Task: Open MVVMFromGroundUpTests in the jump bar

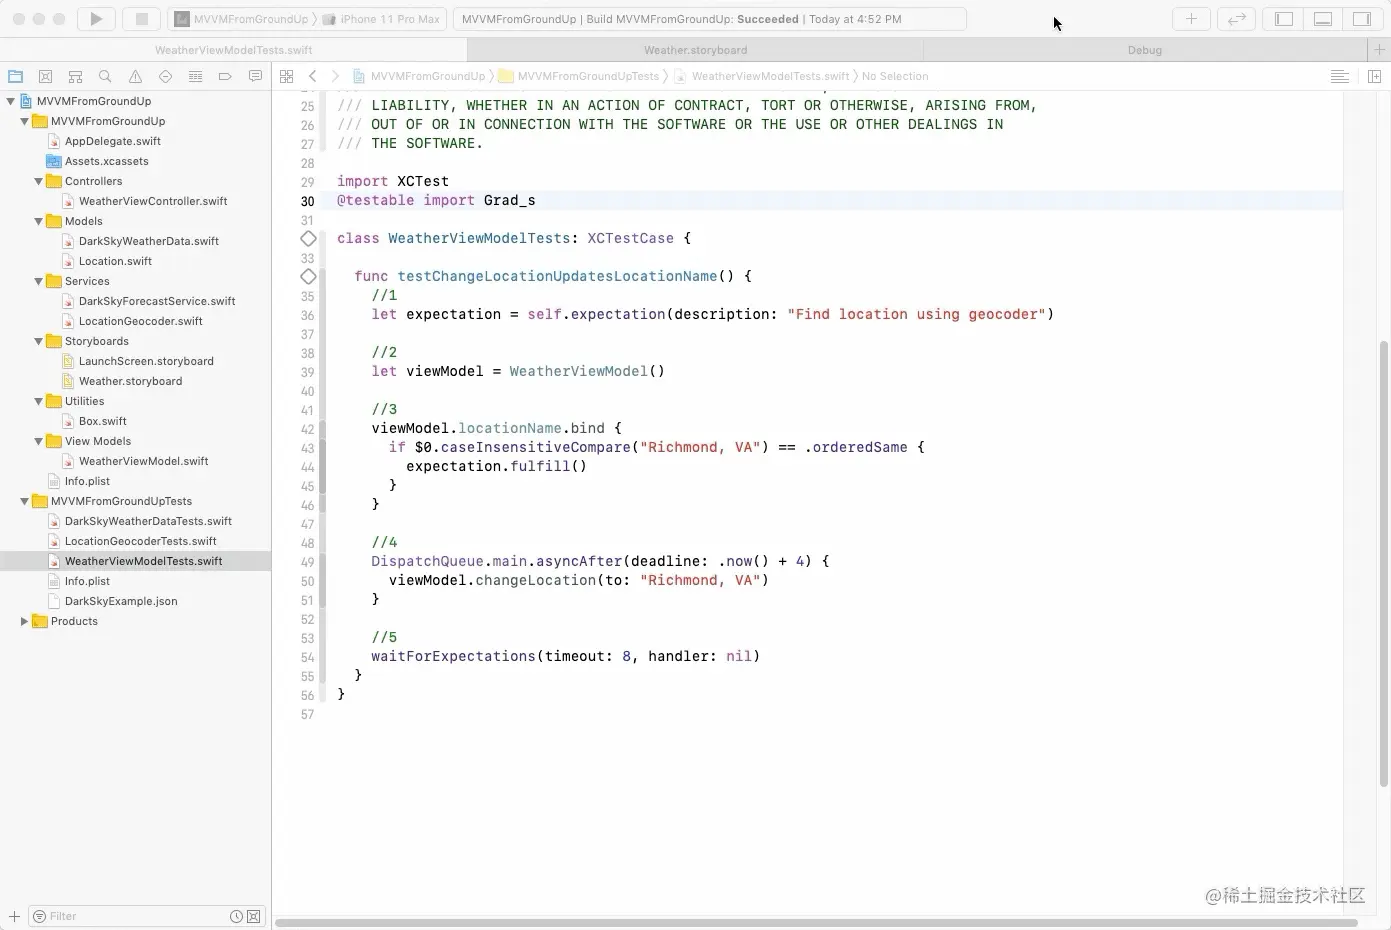Action: pyautogui.click(x=579, y=76)
